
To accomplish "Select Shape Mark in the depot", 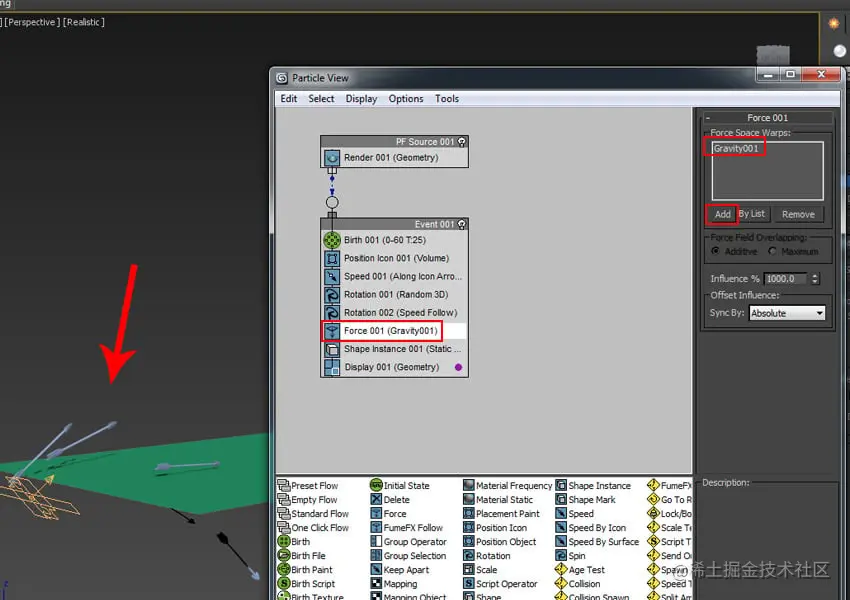I will (x=585, y=500).
